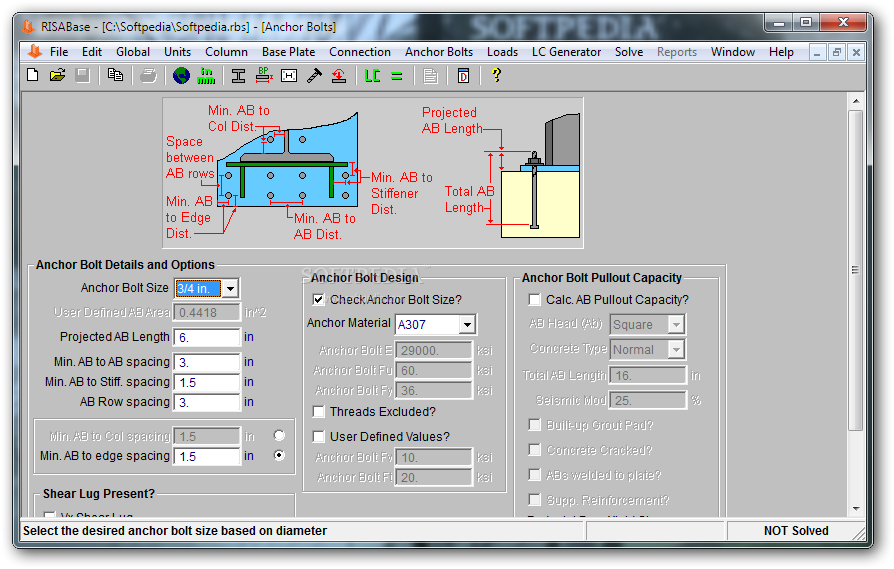Open Loads via red arrow icon
Image resolution: width=894 pixels, height=569 pixels.
point(339,75)
